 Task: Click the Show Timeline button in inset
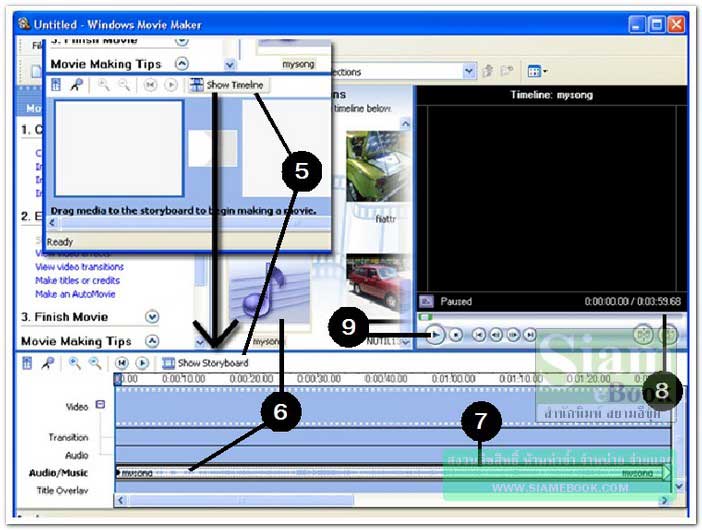point(227,85)
